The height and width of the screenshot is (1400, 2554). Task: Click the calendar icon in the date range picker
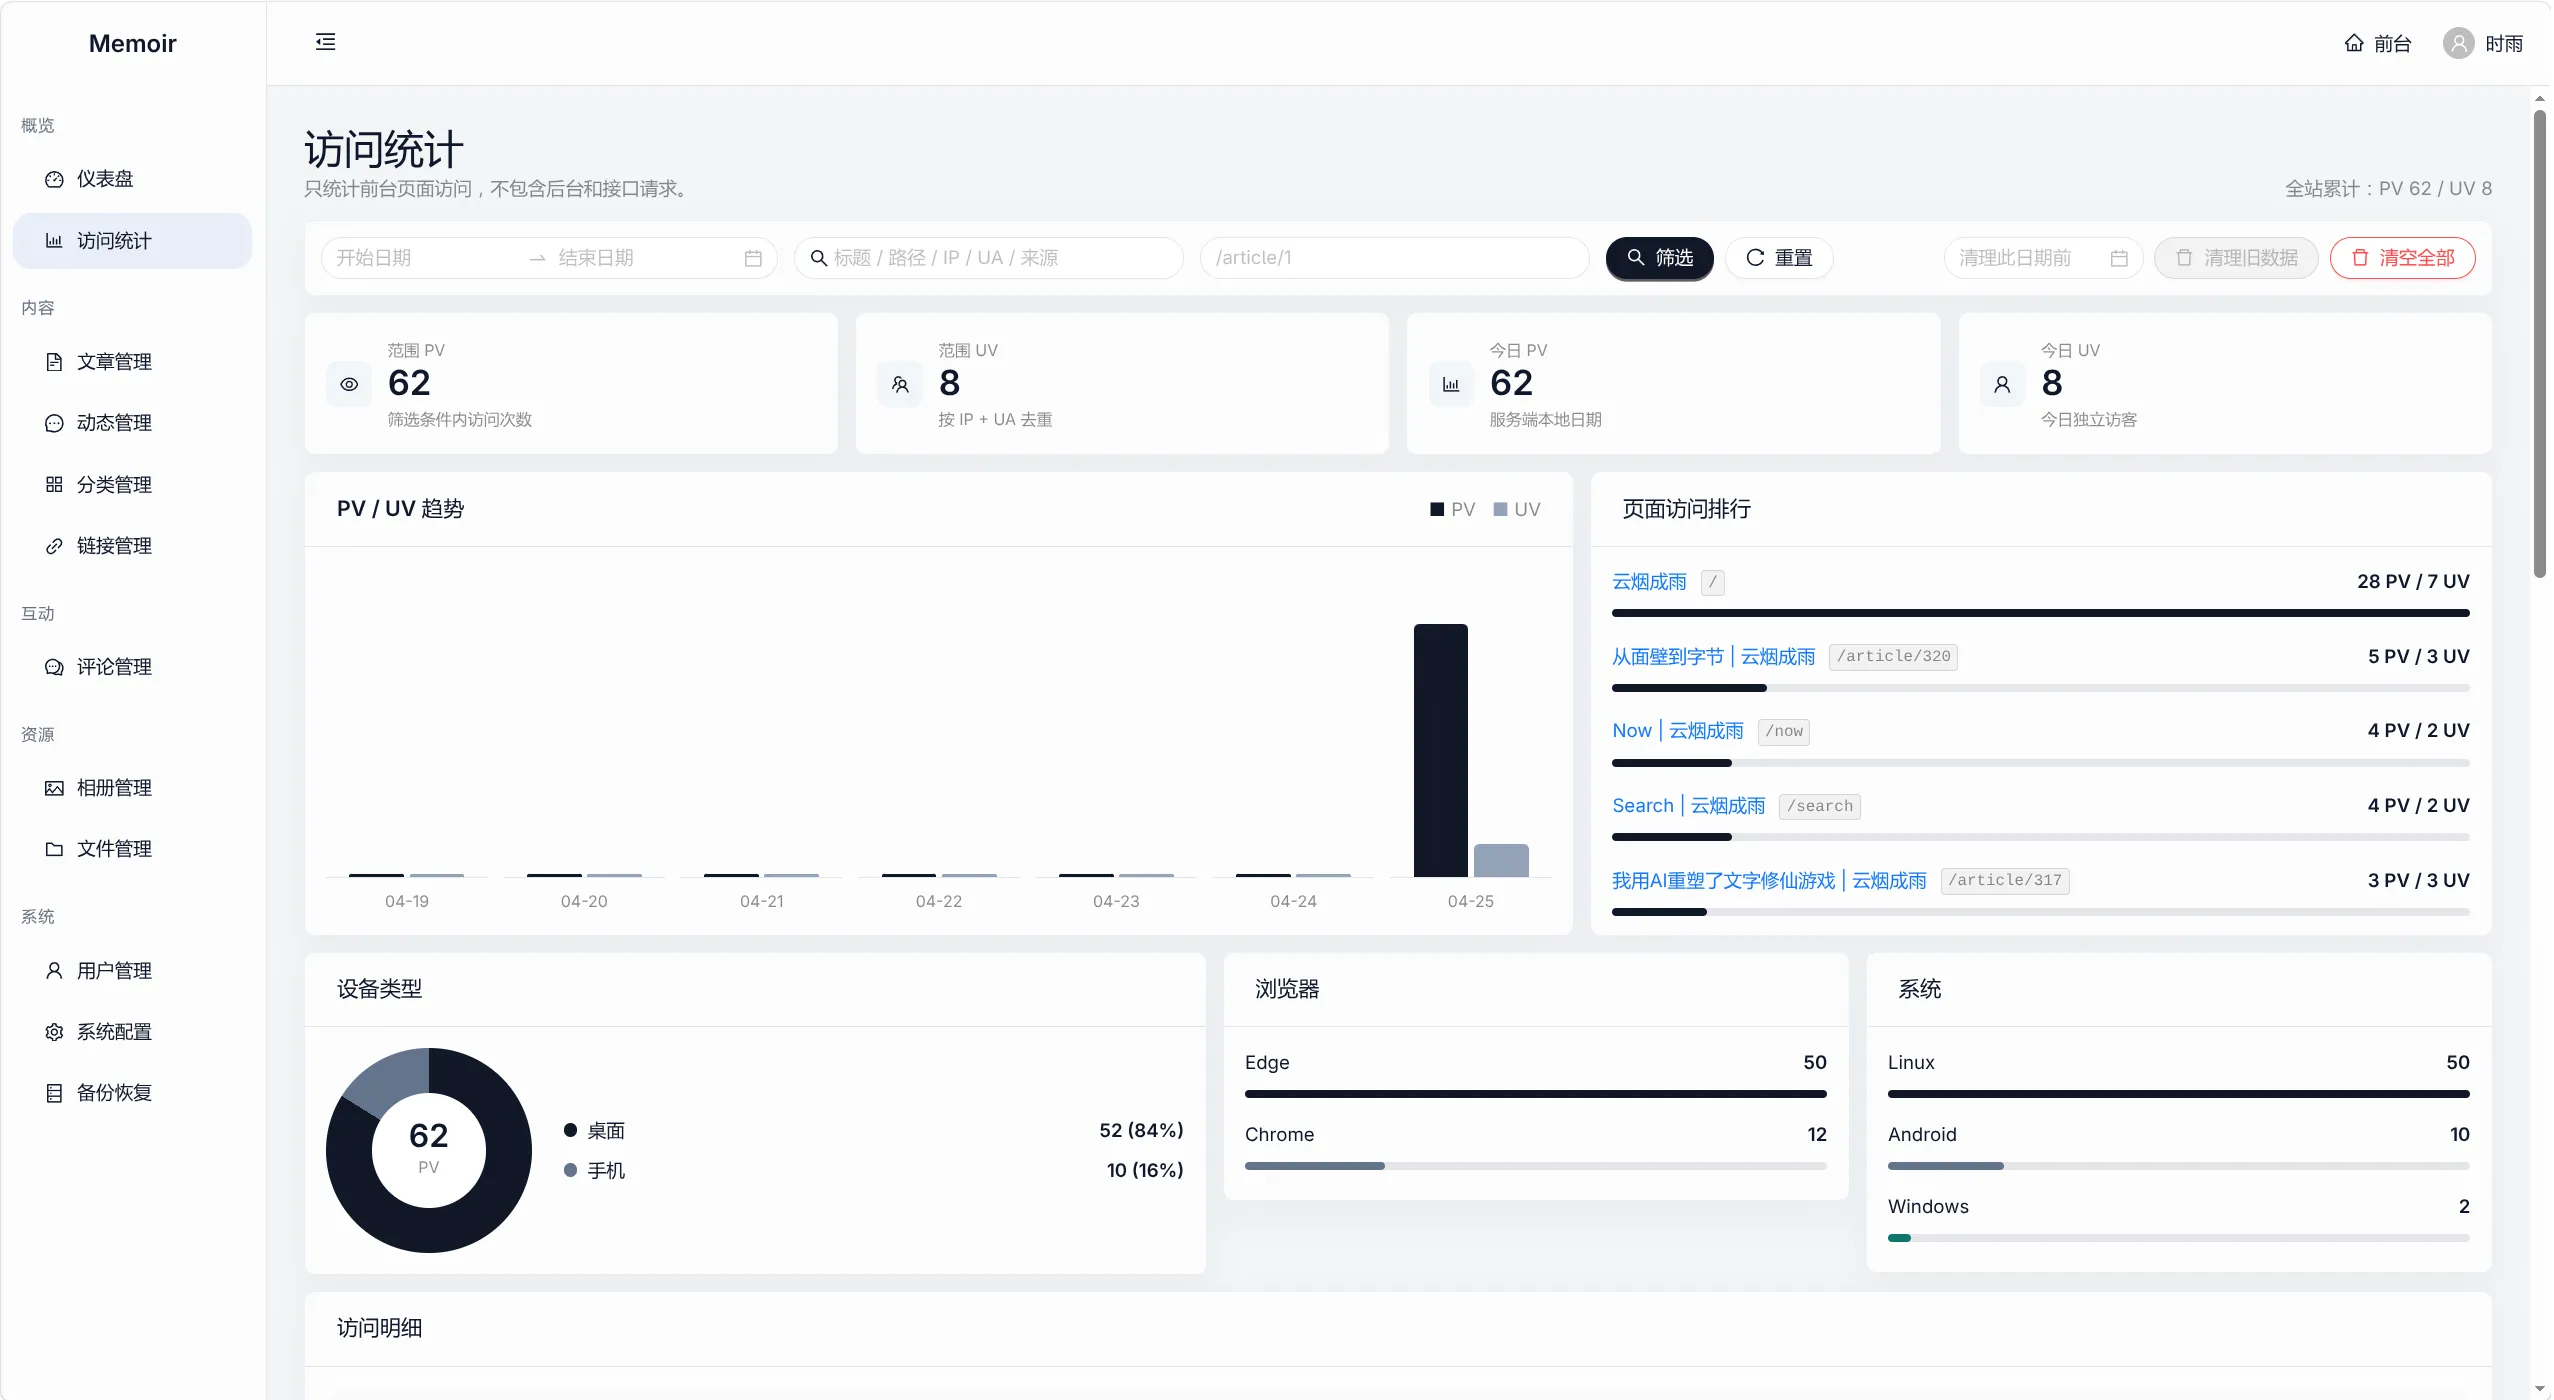[x=753, y=258]
